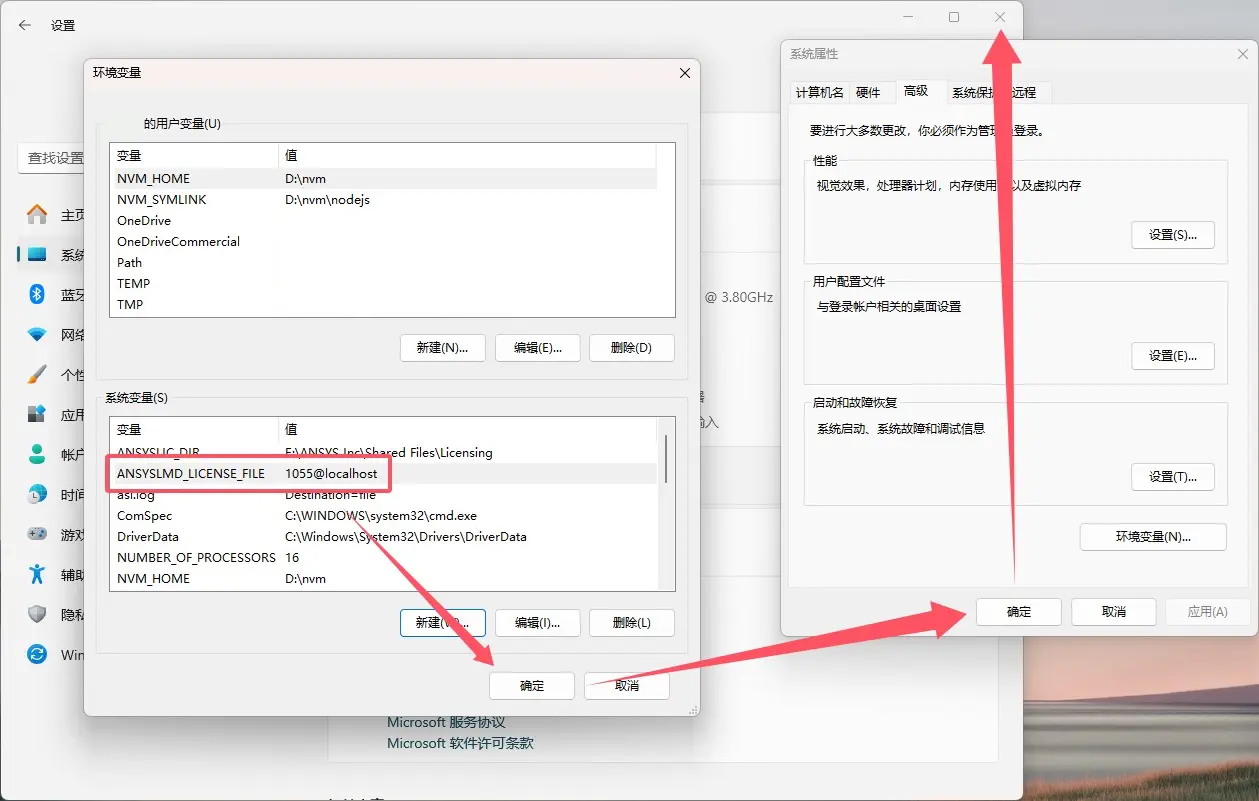Select the Accounts person icon
This screenshot has width=1259, height=801.
37,454
